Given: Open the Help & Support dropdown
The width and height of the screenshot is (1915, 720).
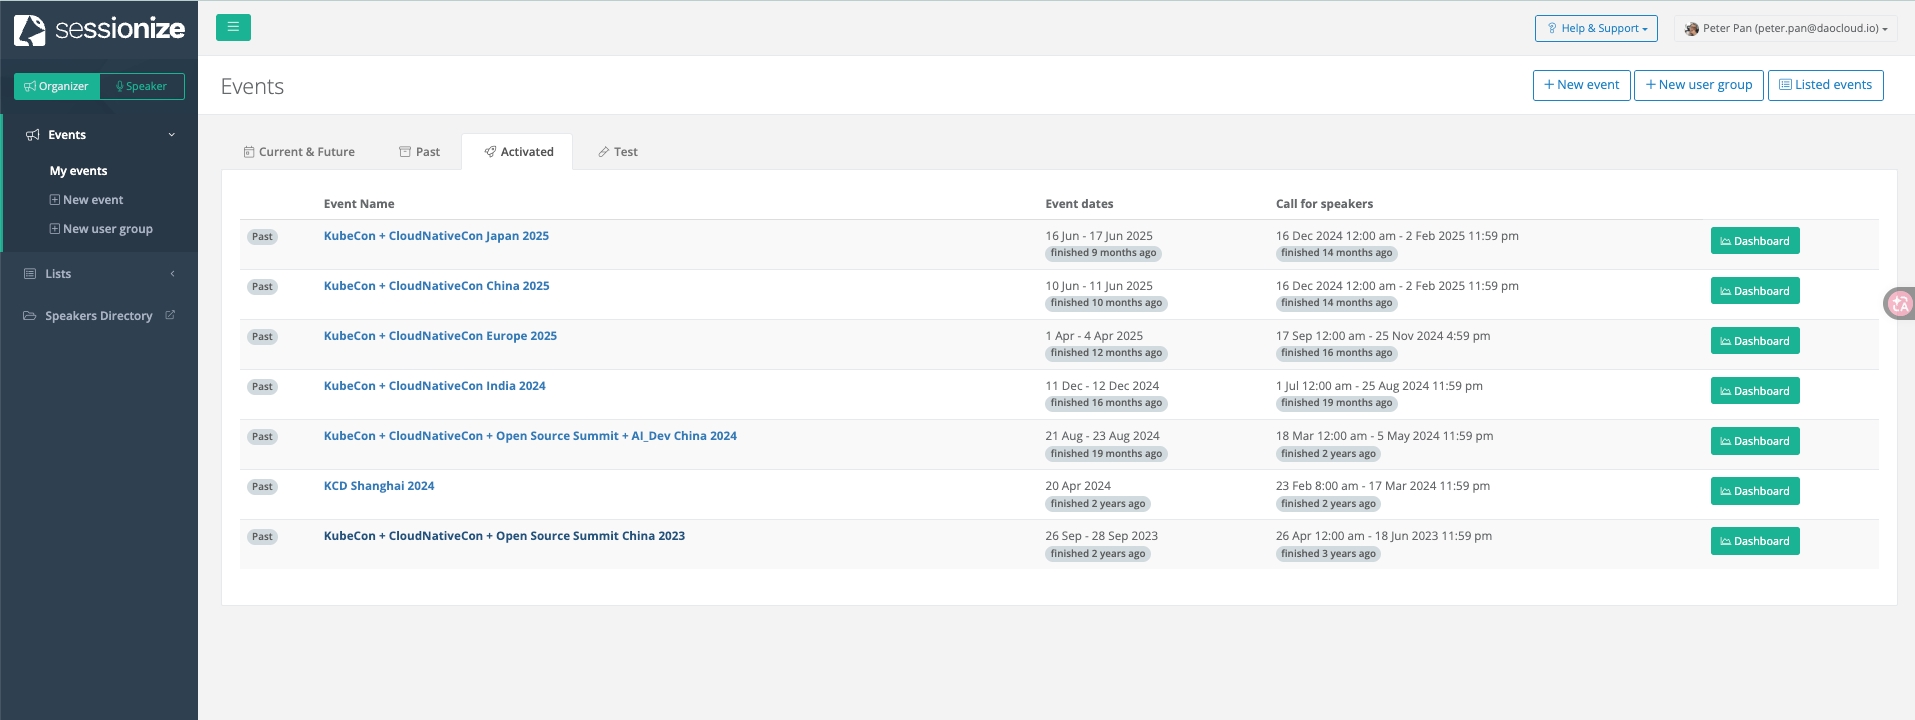Looking at the screenshot, I should click(x=1596, y=29).
